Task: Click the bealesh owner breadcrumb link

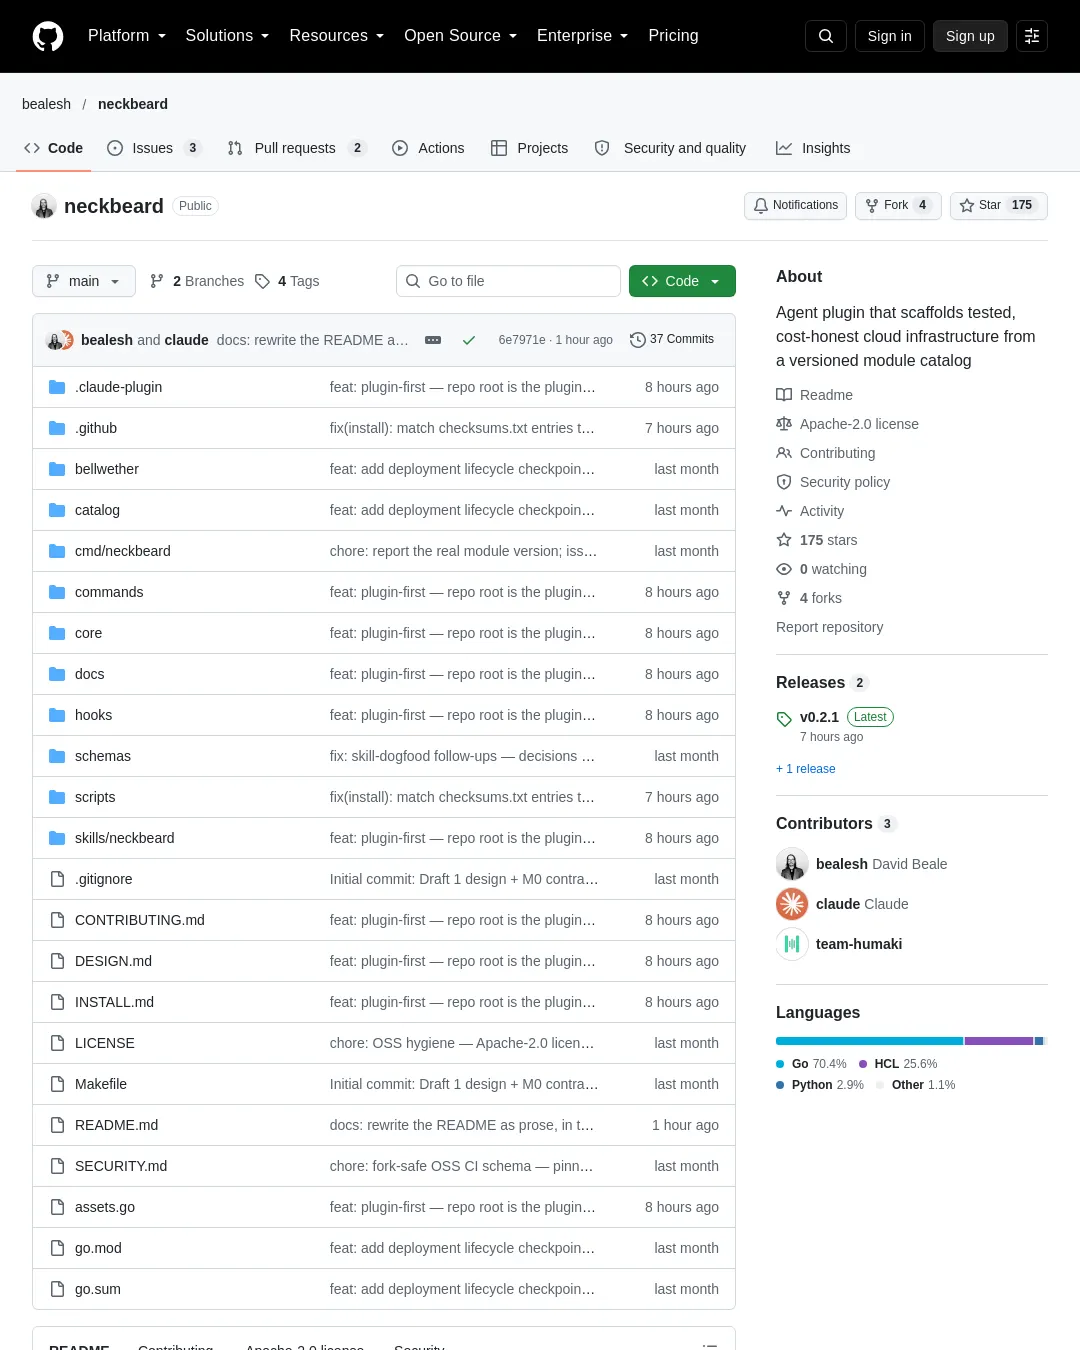Action: pyautogui.click(x=46, y=104)
